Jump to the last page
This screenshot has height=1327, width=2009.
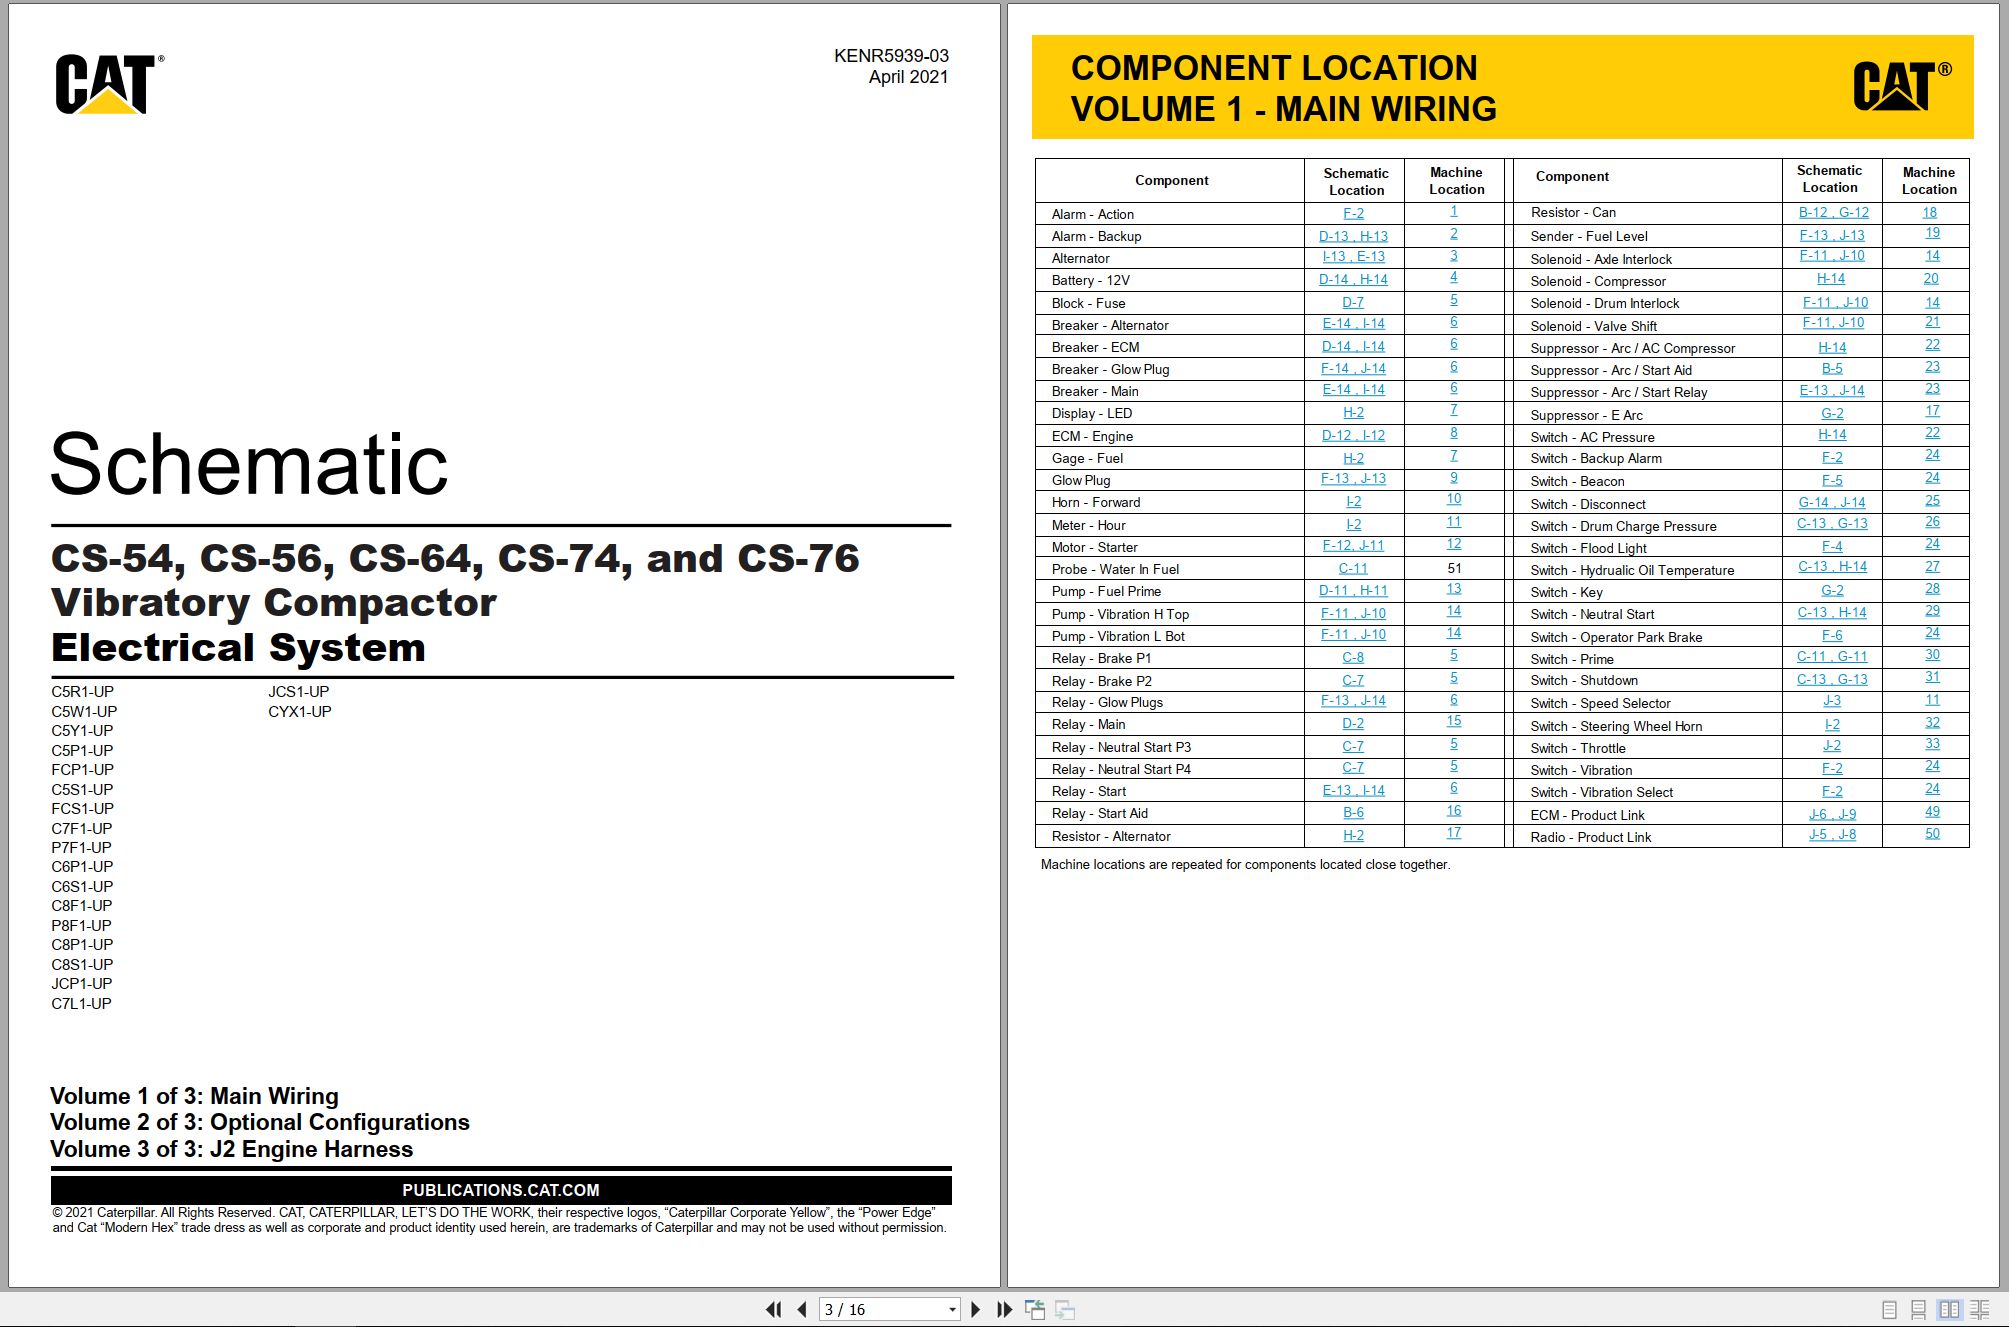[x=1005, y=1309]
